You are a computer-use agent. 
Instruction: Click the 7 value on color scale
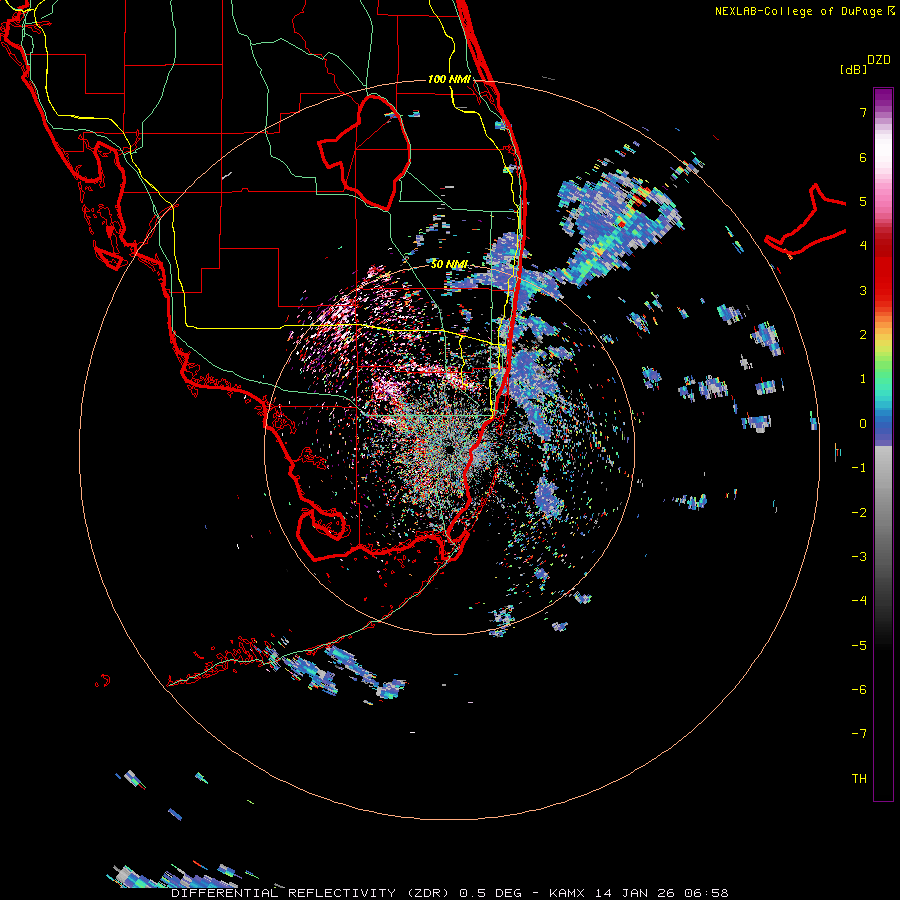(x=863, y=112)
